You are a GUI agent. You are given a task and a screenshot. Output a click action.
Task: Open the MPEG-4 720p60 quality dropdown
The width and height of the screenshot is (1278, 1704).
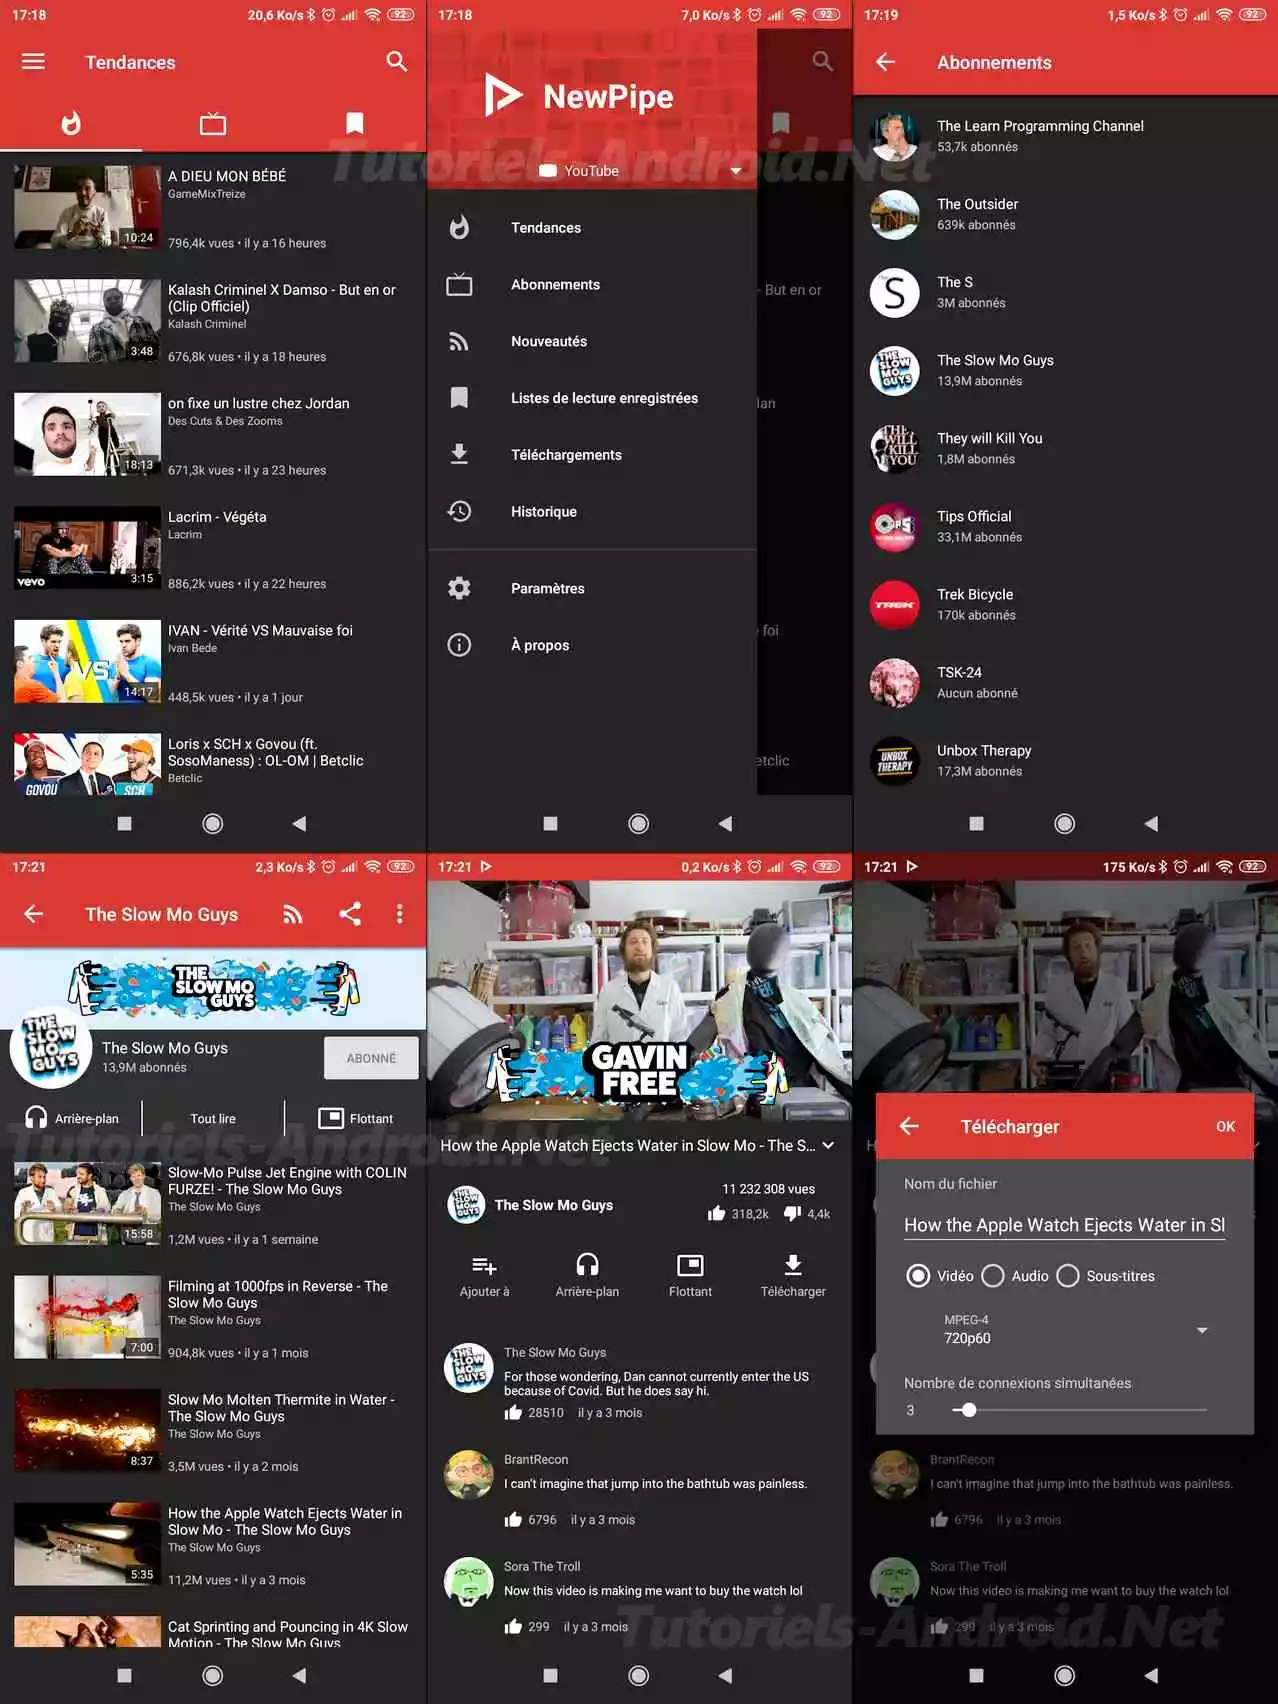click(1075, 1330)
